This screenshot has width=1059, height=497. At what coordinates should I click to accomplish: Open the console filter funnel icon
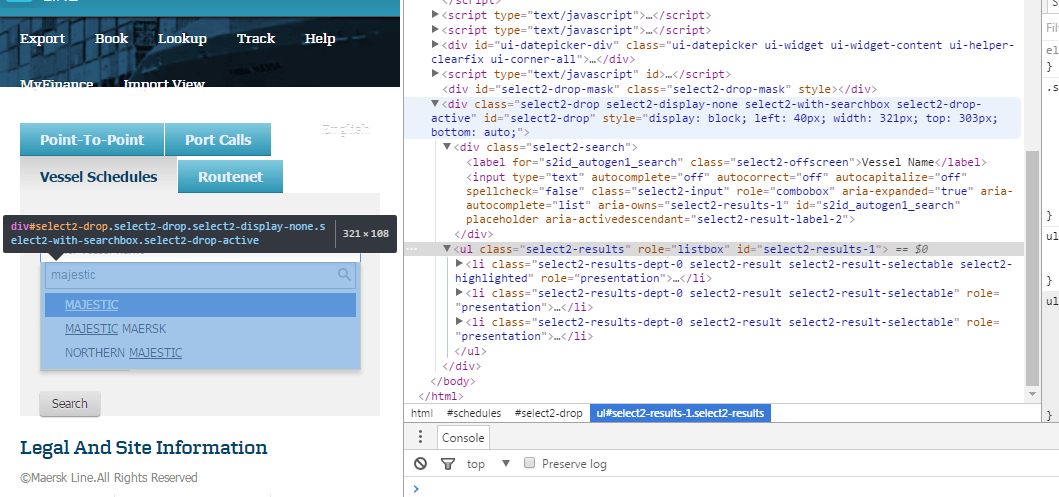pos(448,464)
